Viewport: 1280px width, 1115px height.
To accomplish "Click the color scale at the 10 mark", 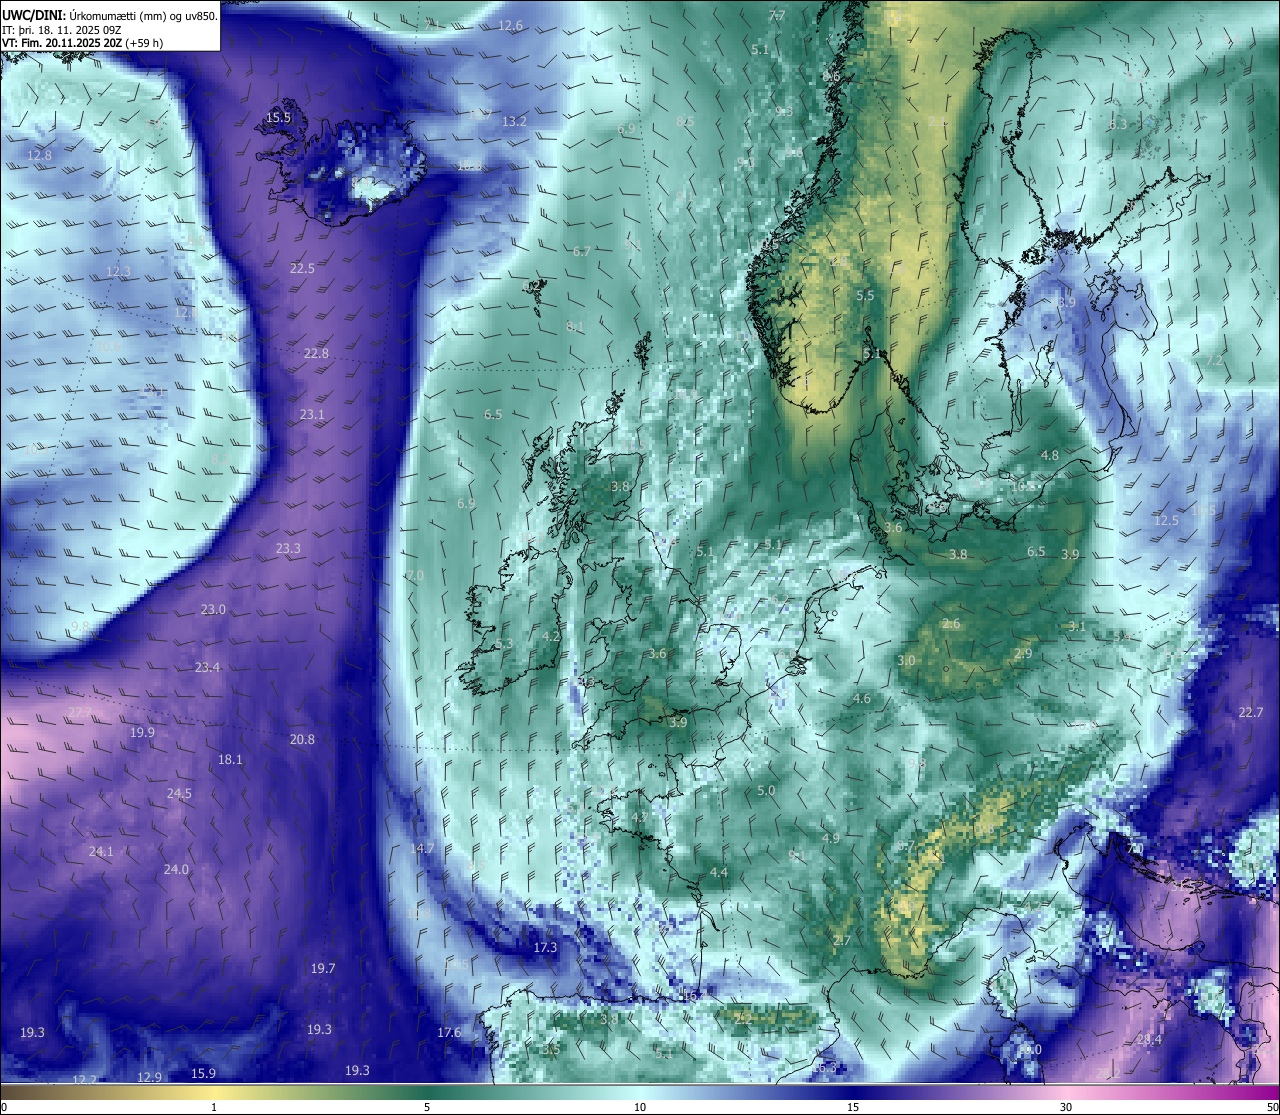I will tap(640, 1092).
